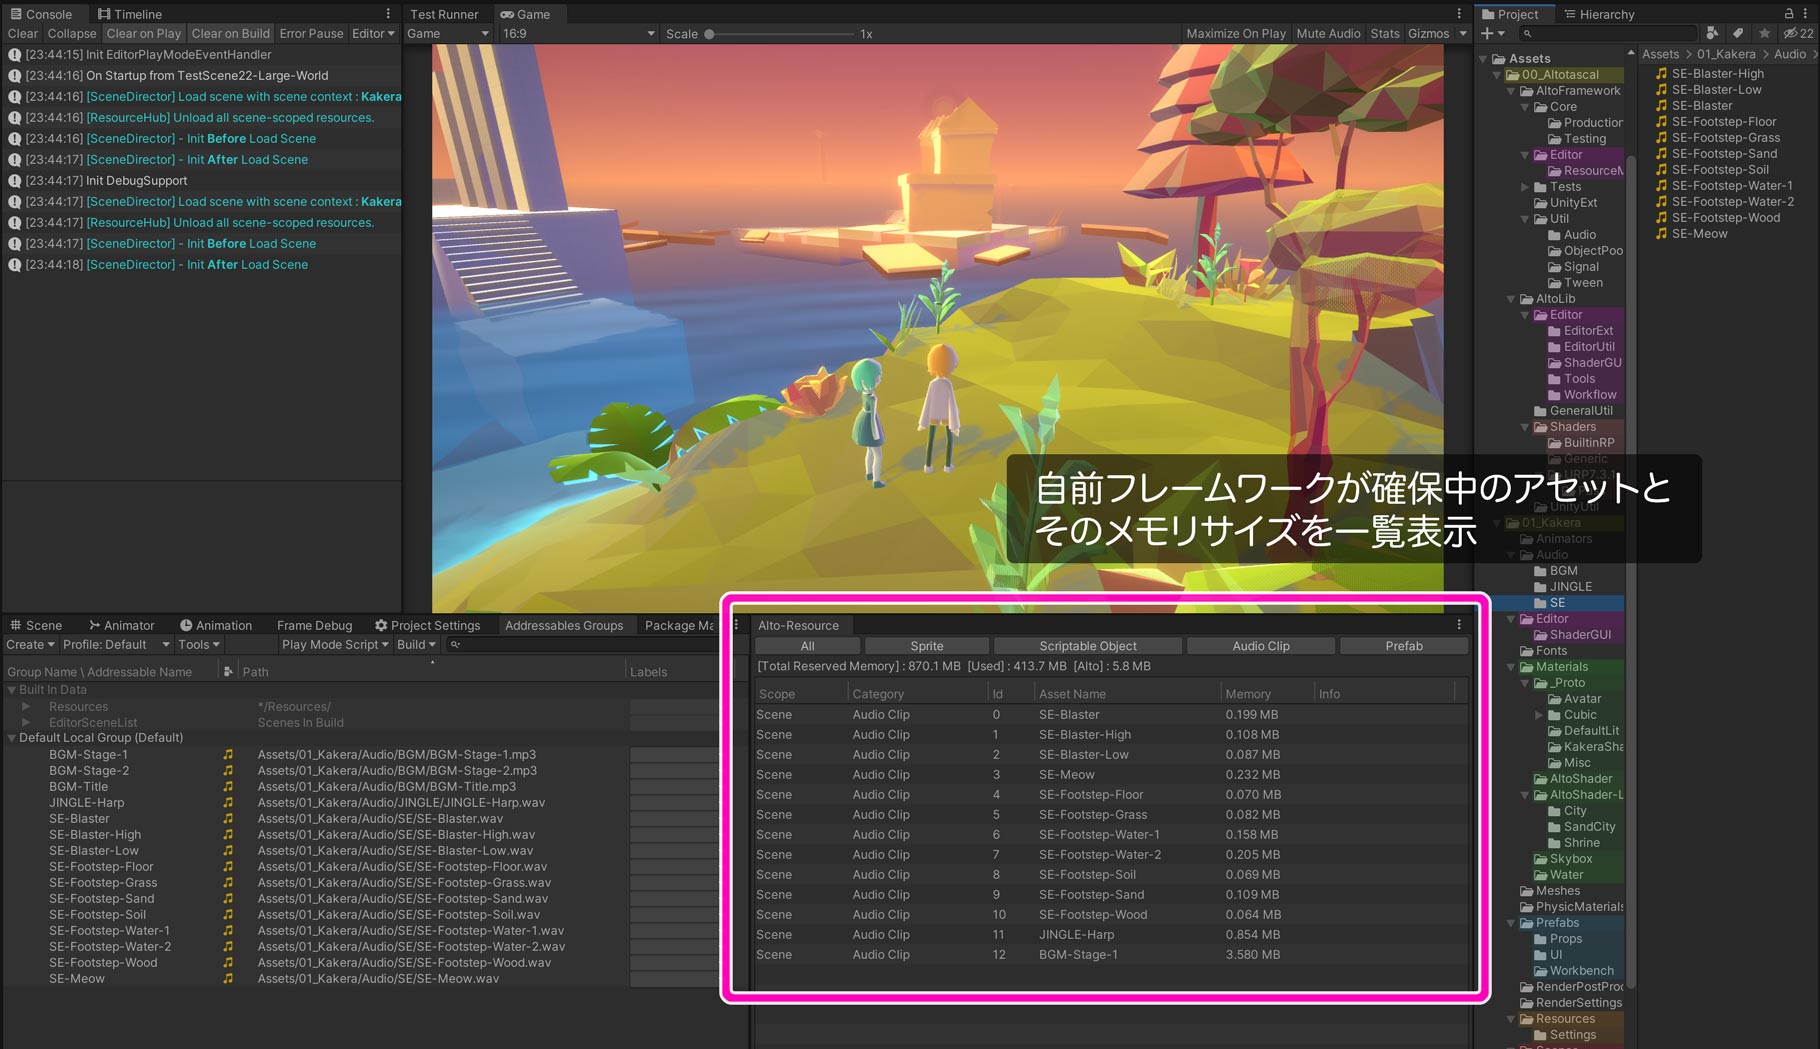Toggle Mute Audio in Game view
This screenshot has height=1049, width=1820.
1328,33
